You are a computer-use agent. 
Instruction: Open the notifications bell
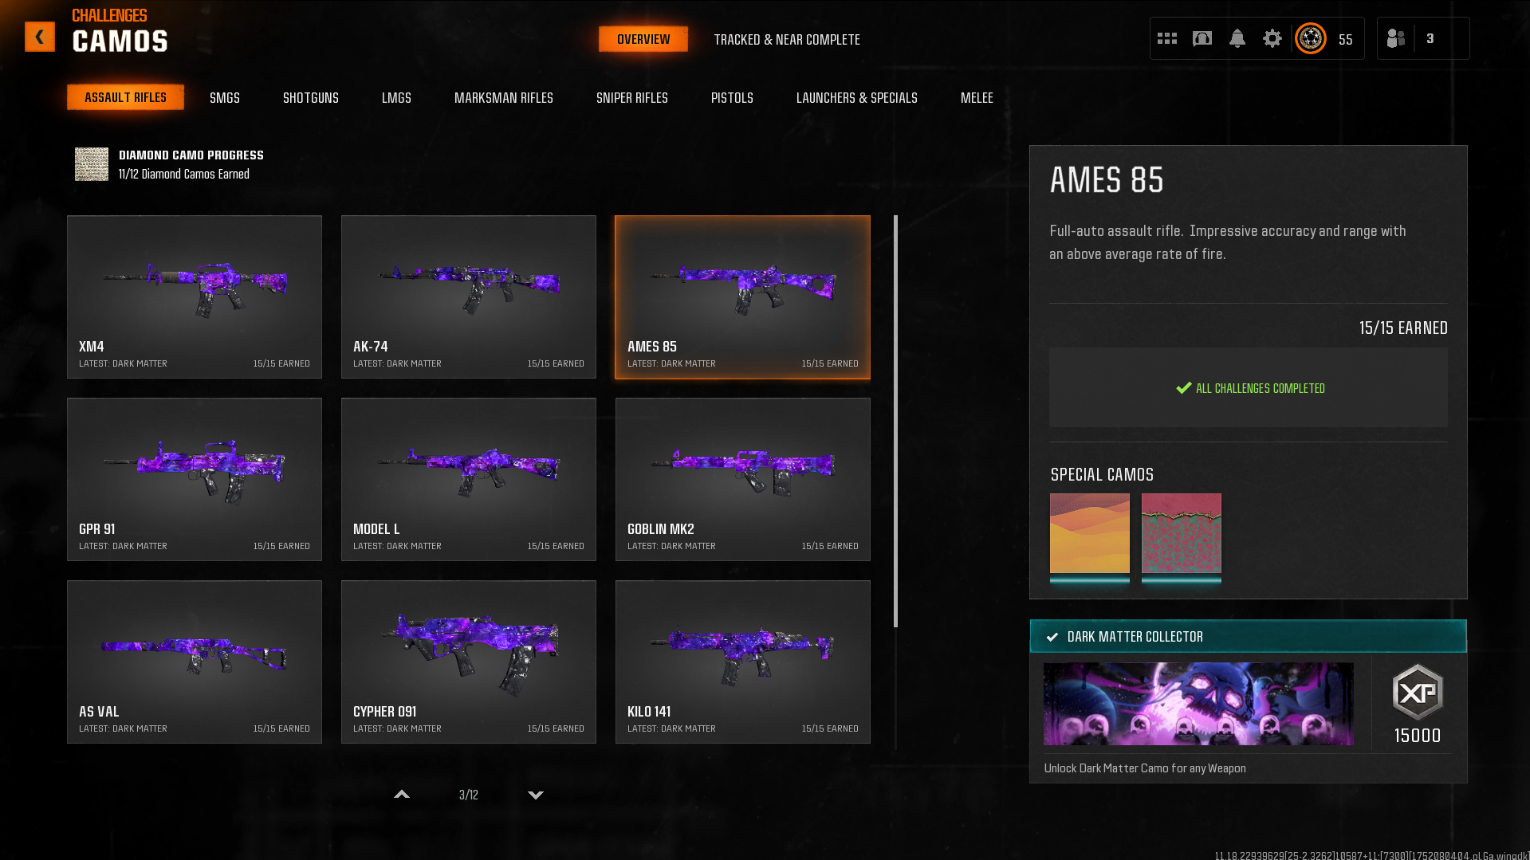1237,37
